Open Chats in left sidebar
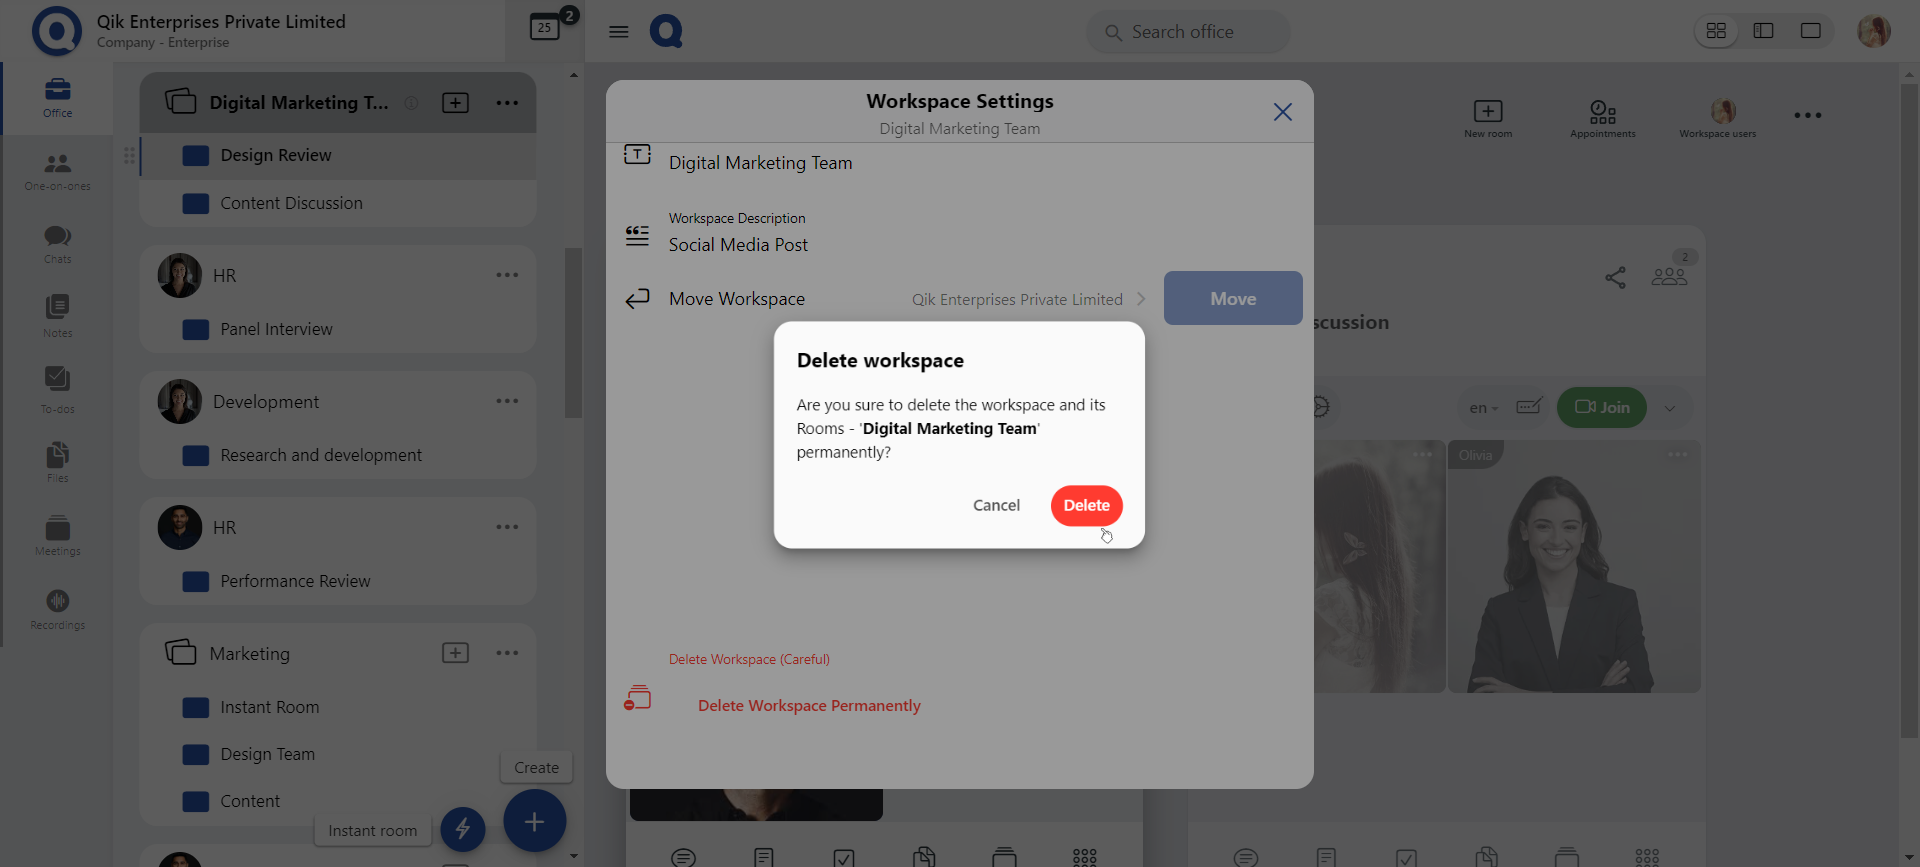Screen dimensions: 1920x867 pyautogui.click(x=57, y=243)
